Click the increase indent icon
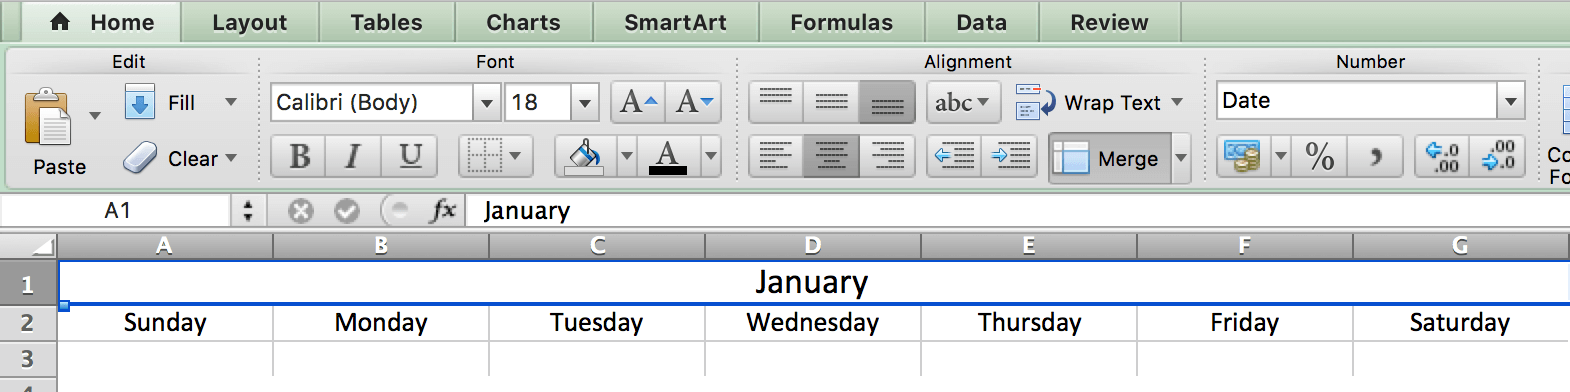Screen dimensions: 1570x392 pyautogui.click(x=1011, y=156)
